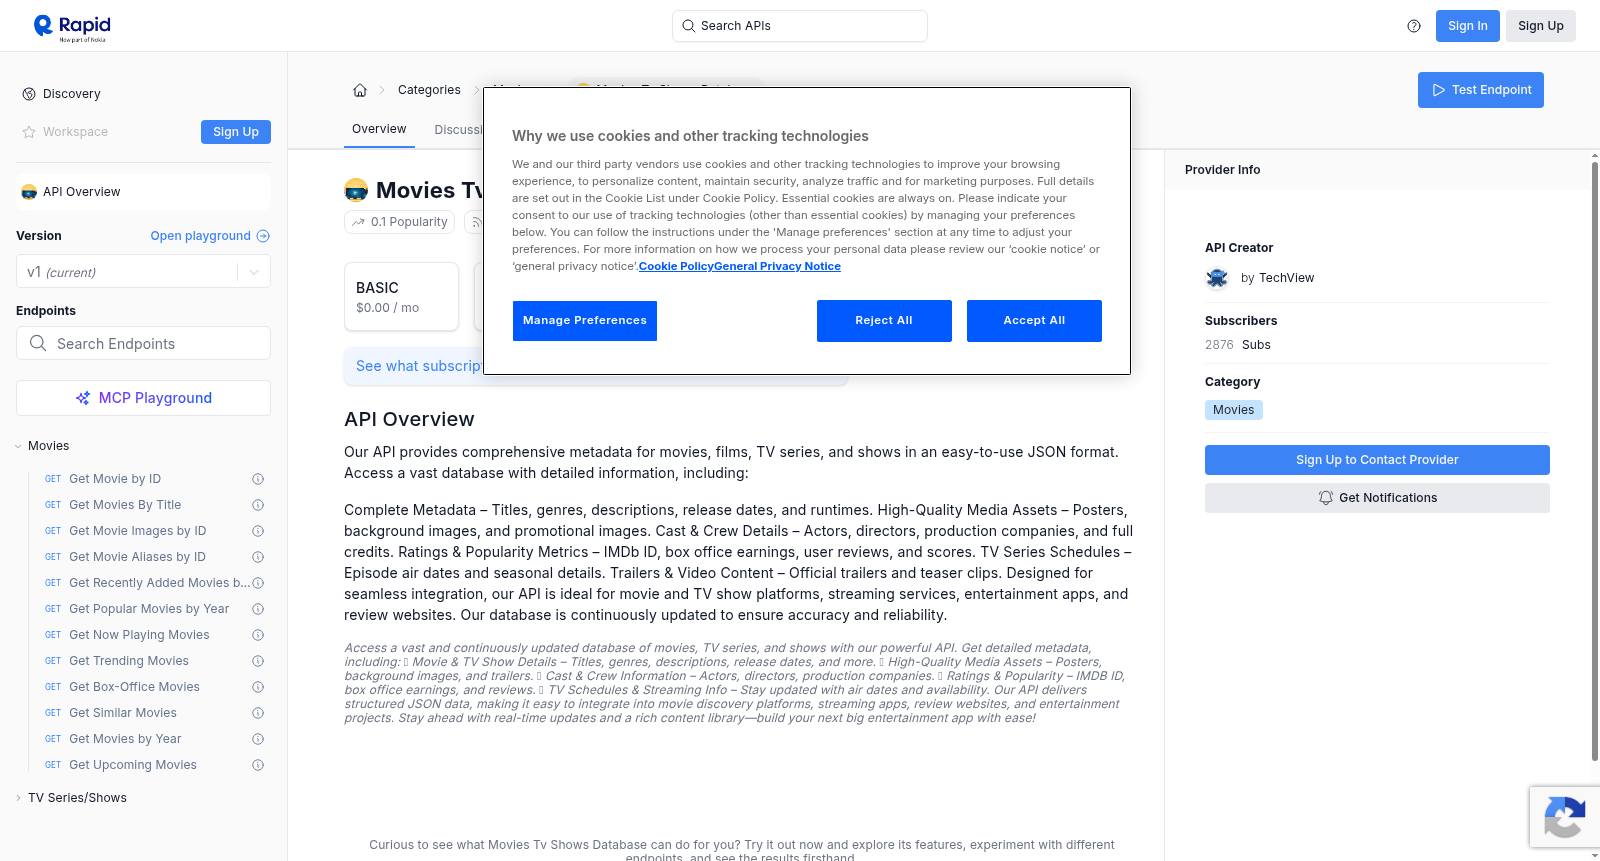The image size is (1600, 861).
Task: Click Sign Up to Contact Provider
Action: (x=1377, y=460)
